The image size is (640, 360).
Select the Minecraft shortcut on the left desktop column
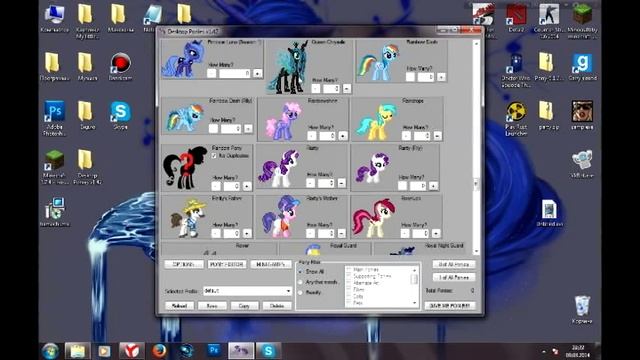(54, 167)
